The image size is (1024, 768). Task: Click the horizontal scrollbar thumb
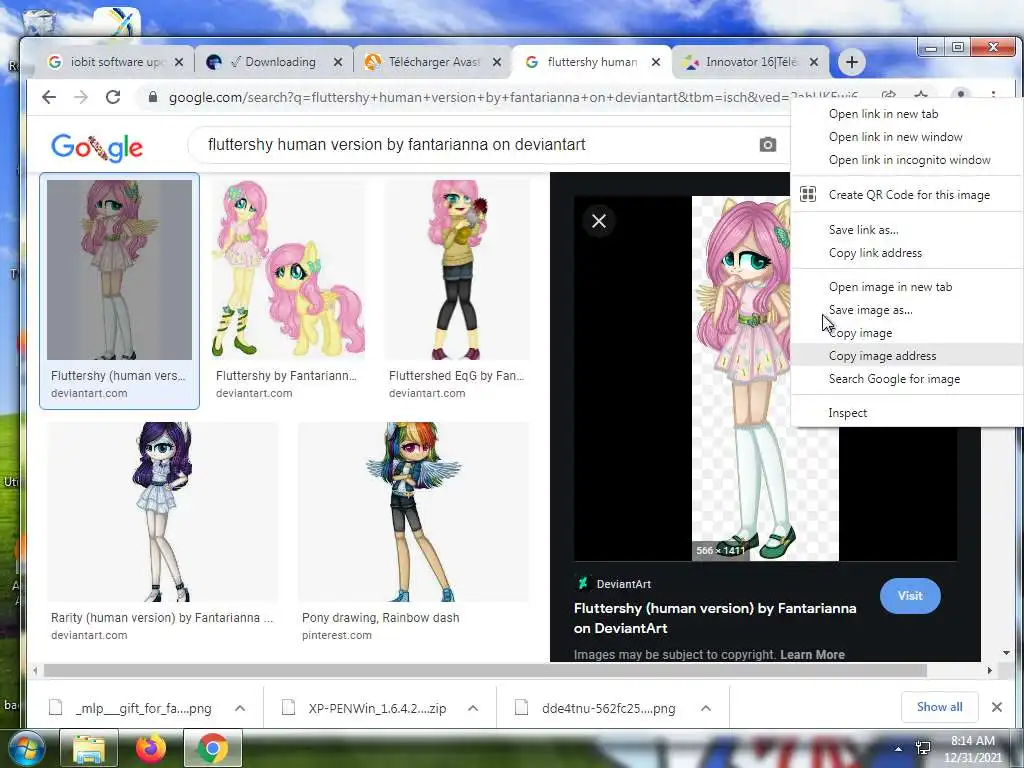pyautogui.click(x=485, y=671)
